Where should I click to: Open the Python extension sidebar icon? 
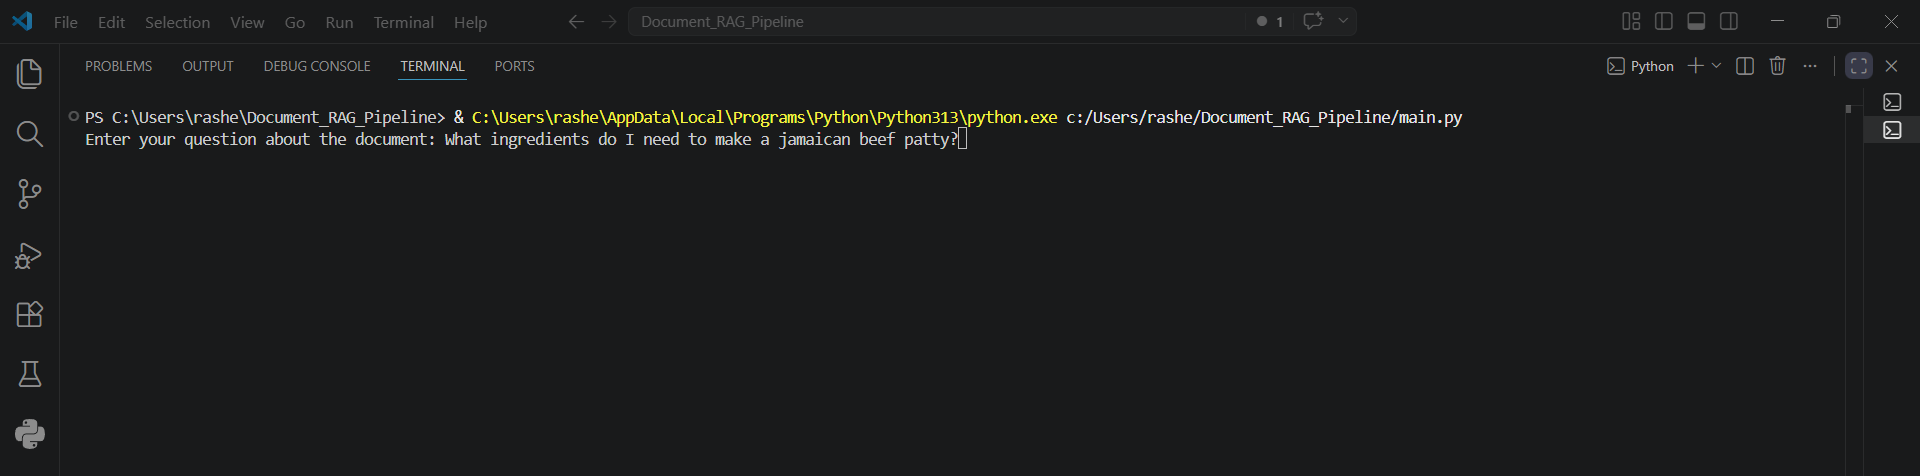coord(30,434)
